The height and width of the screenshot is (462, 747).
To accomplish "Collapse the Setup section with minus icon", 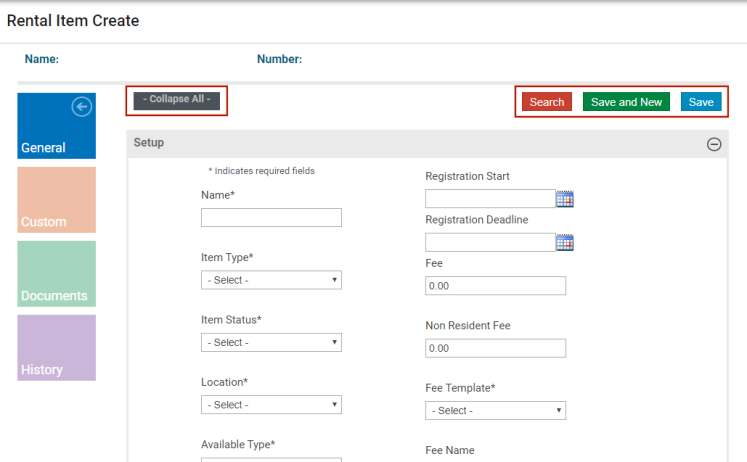I will (x=714, y=144).
